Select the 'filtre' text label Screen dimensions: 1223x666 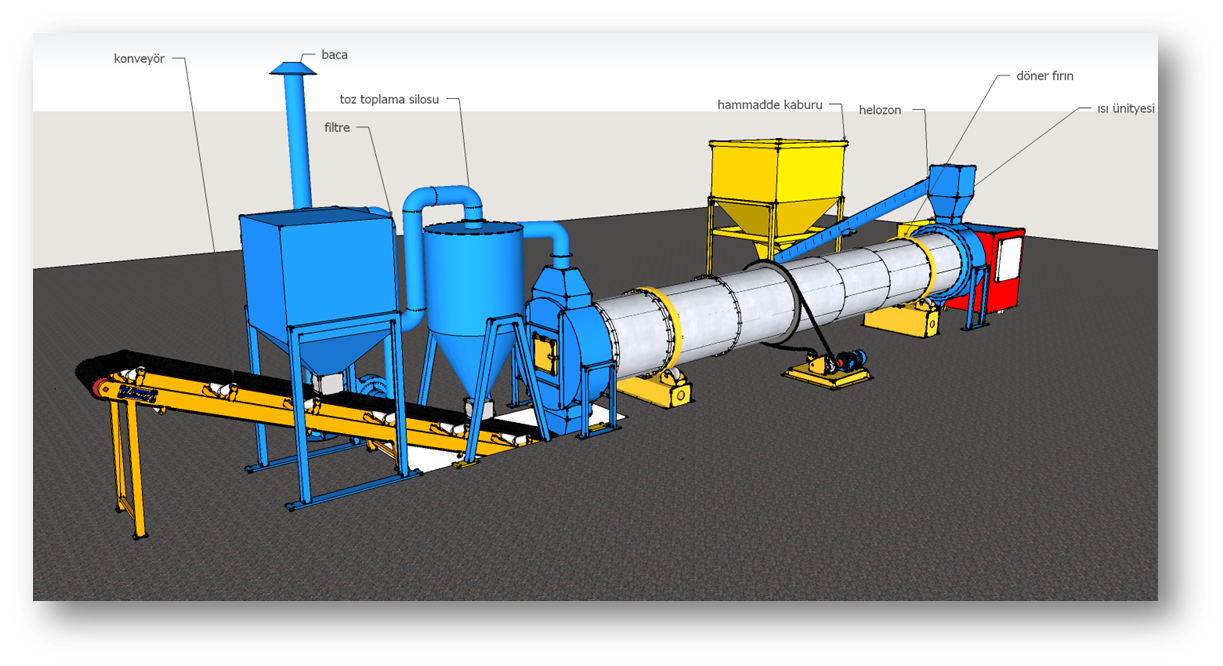tap(337, 128)
